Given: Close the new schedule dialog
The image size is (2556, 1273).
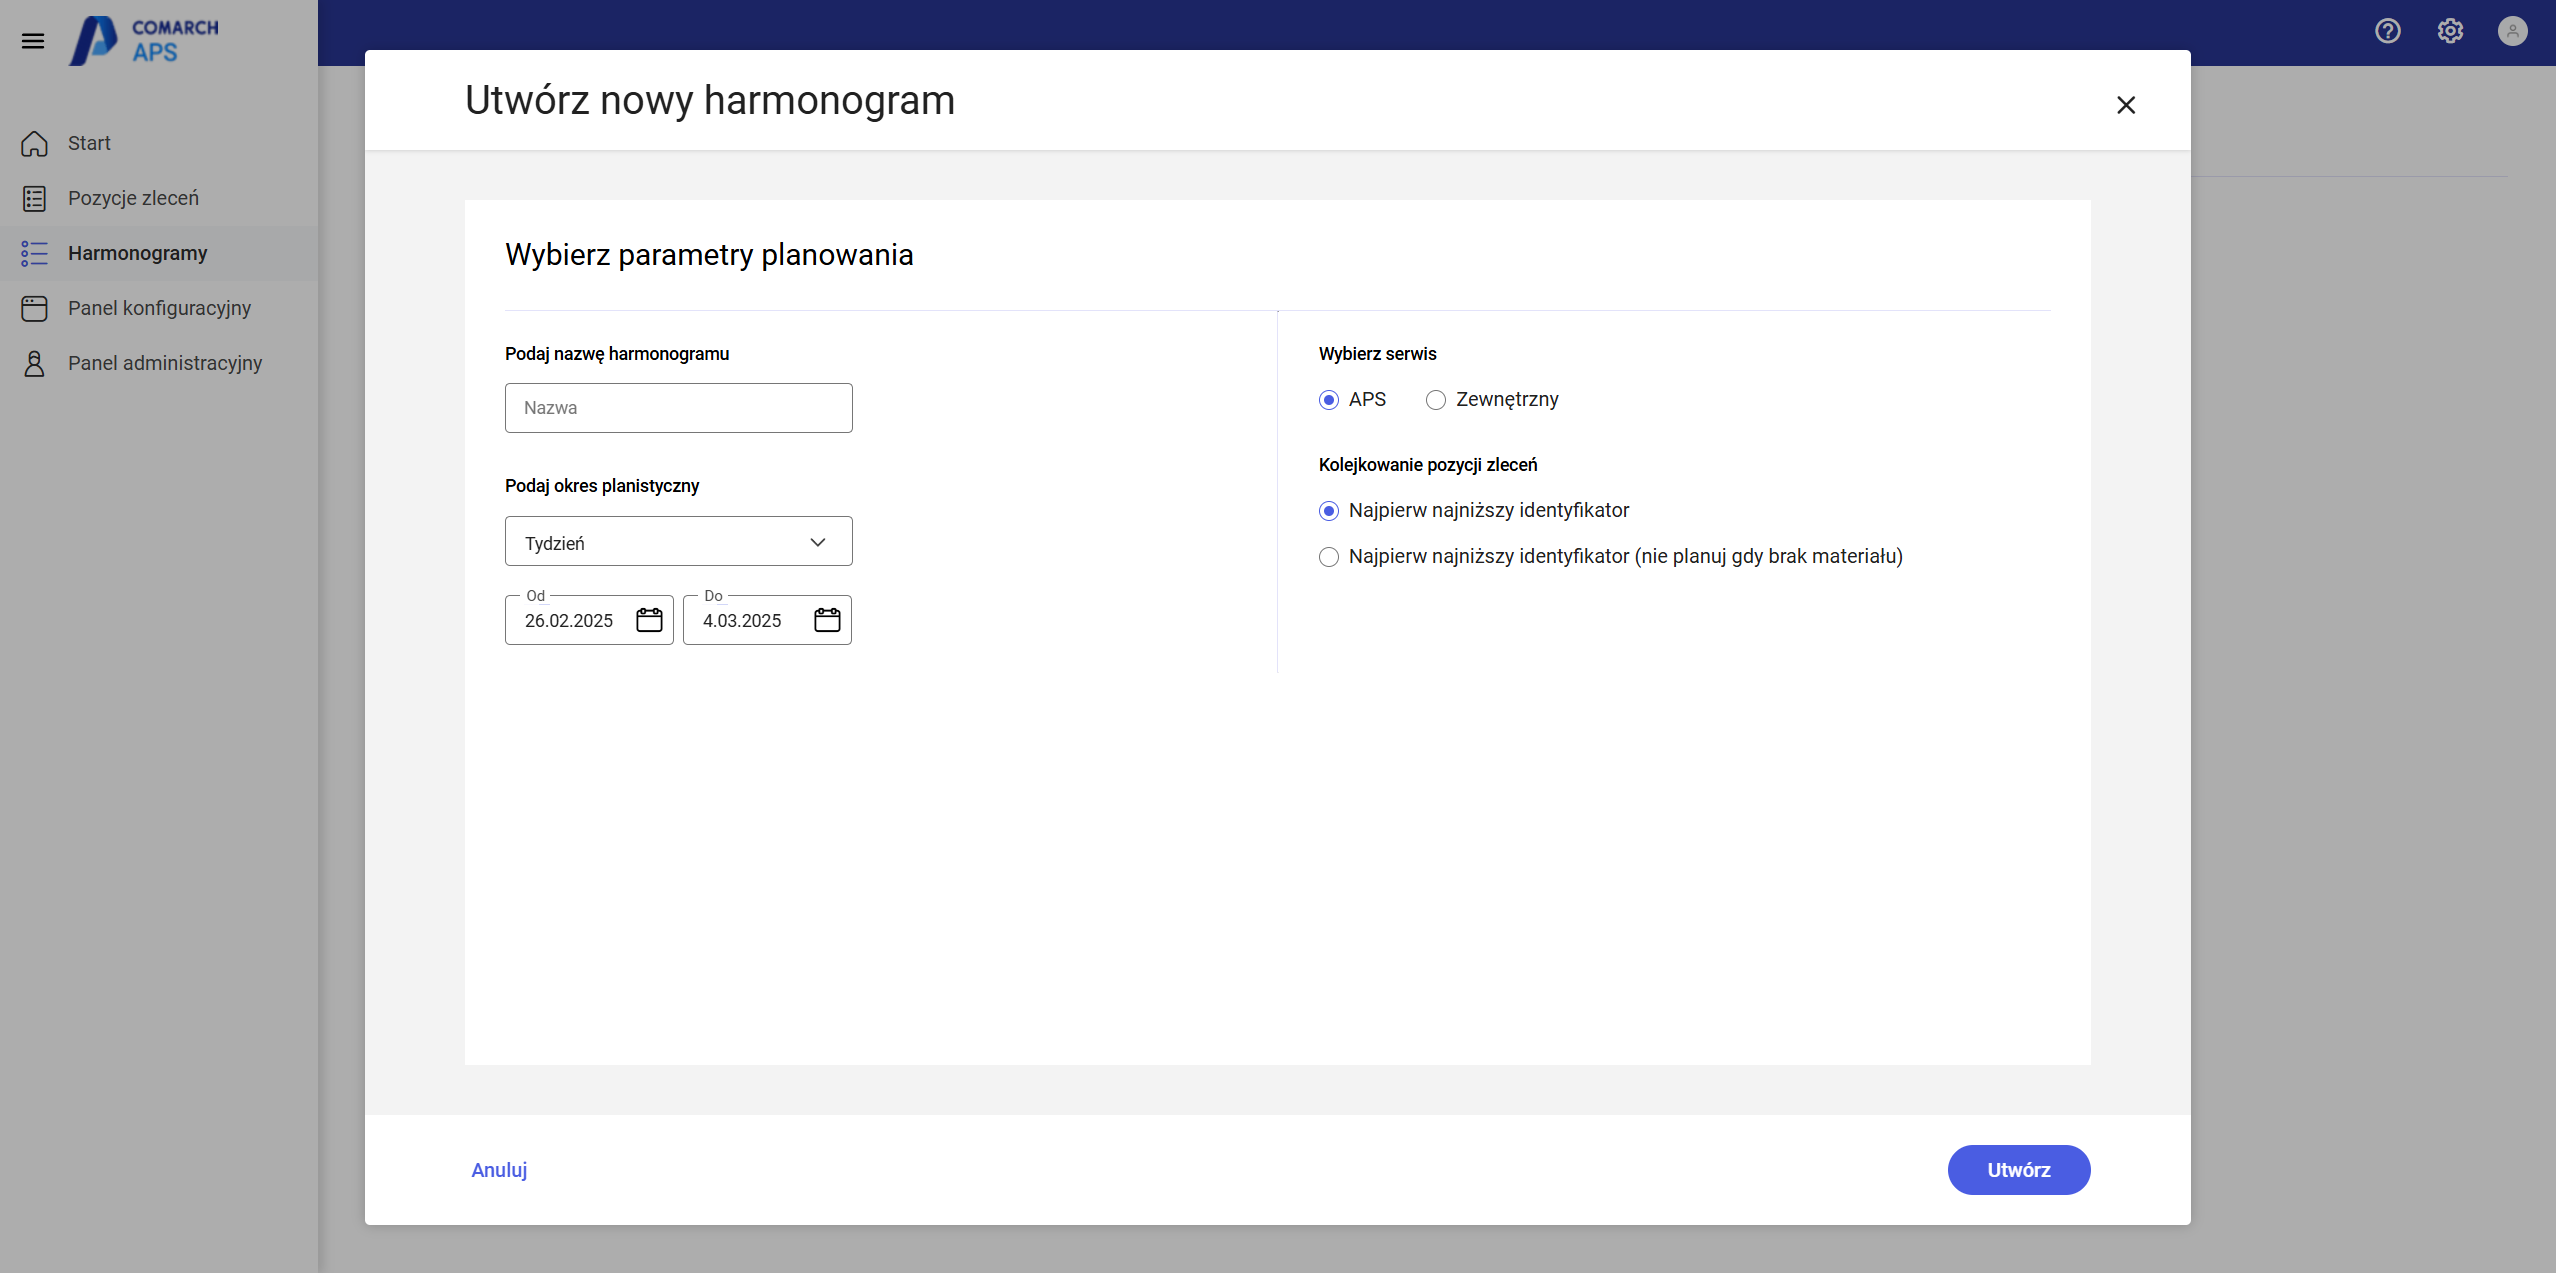Looking at the screenshot, I should [x=2126, y=105].
